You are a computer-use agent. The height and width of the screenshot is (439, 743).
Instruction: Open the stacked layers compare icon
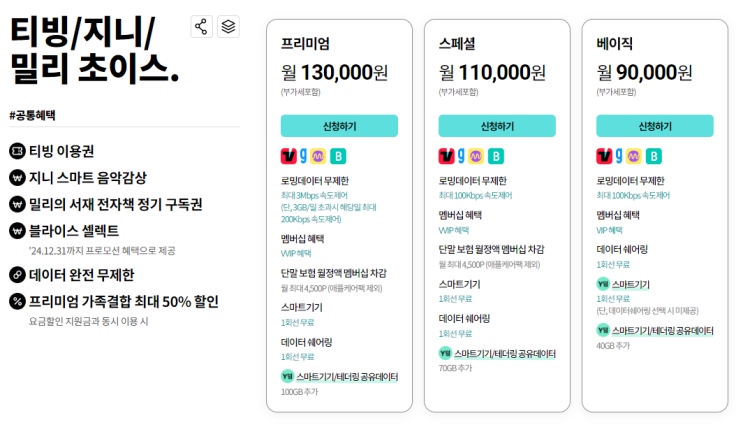229,27
